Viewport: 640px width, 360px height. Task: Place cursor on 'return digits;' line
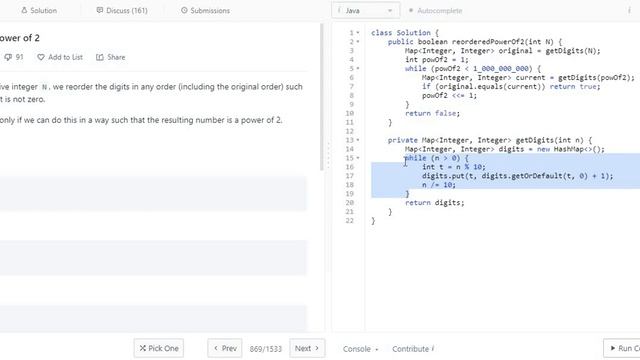[435, 203]
